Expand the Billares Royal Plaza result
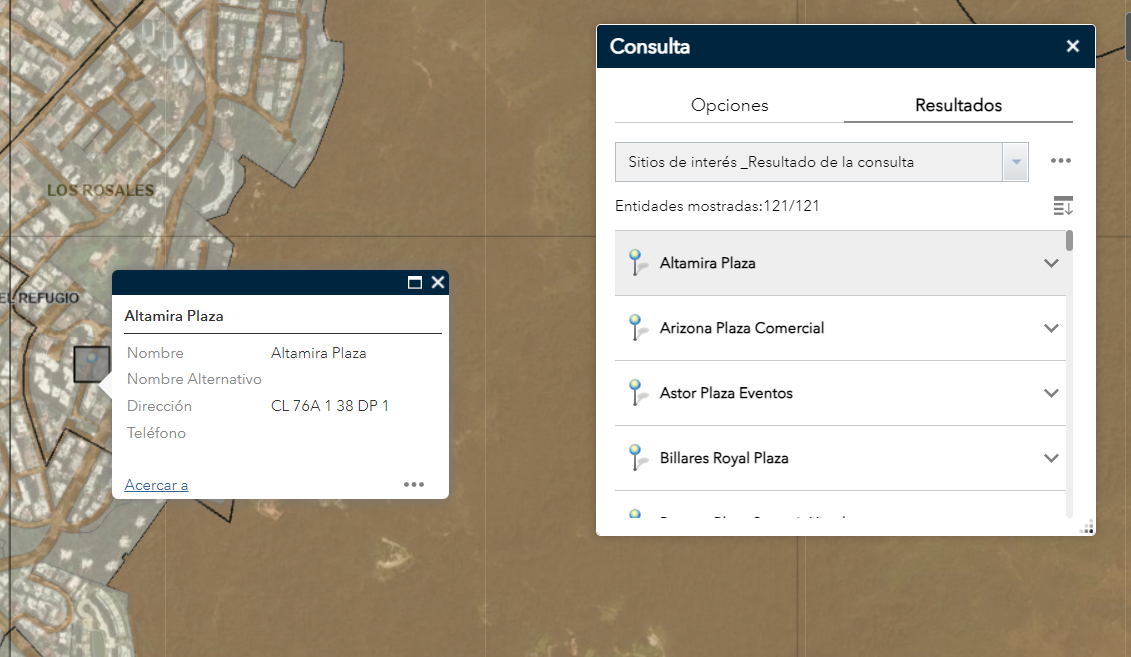This screenshot has height=657, width=1131. point(1051,458)
